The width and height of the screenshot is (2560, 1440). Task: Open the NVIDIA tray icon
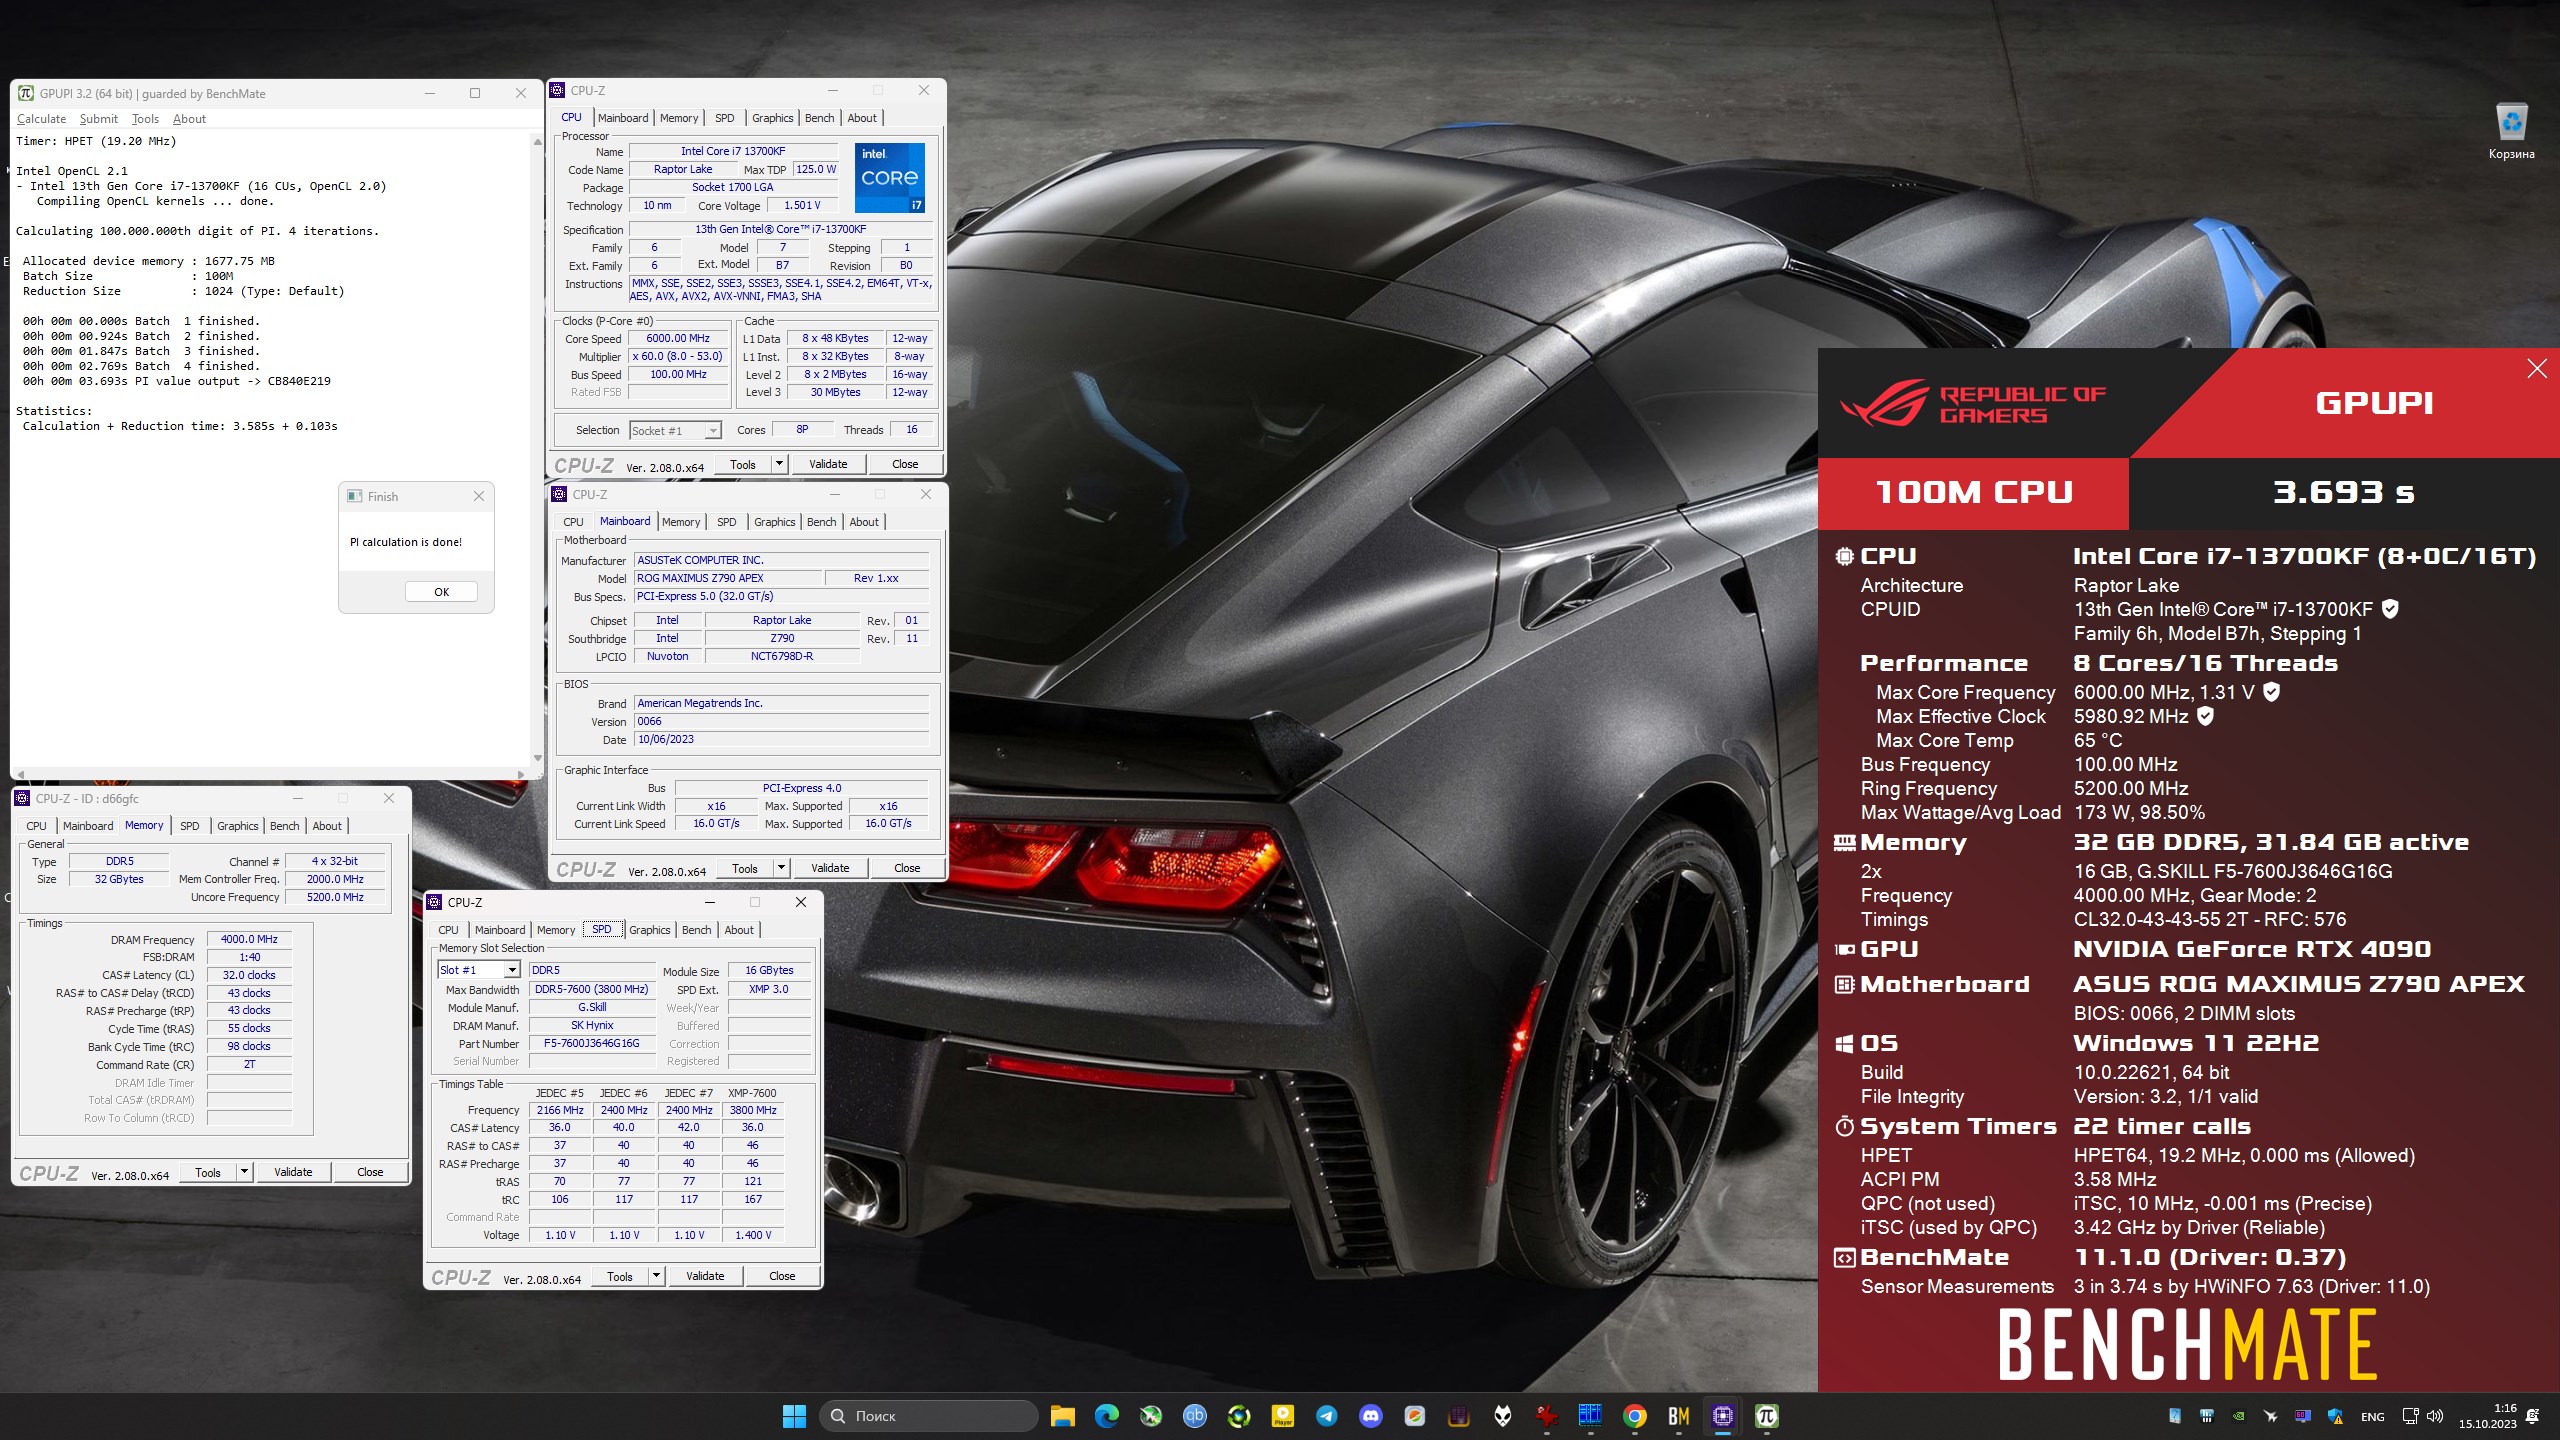click(x=2239, y=1416)
